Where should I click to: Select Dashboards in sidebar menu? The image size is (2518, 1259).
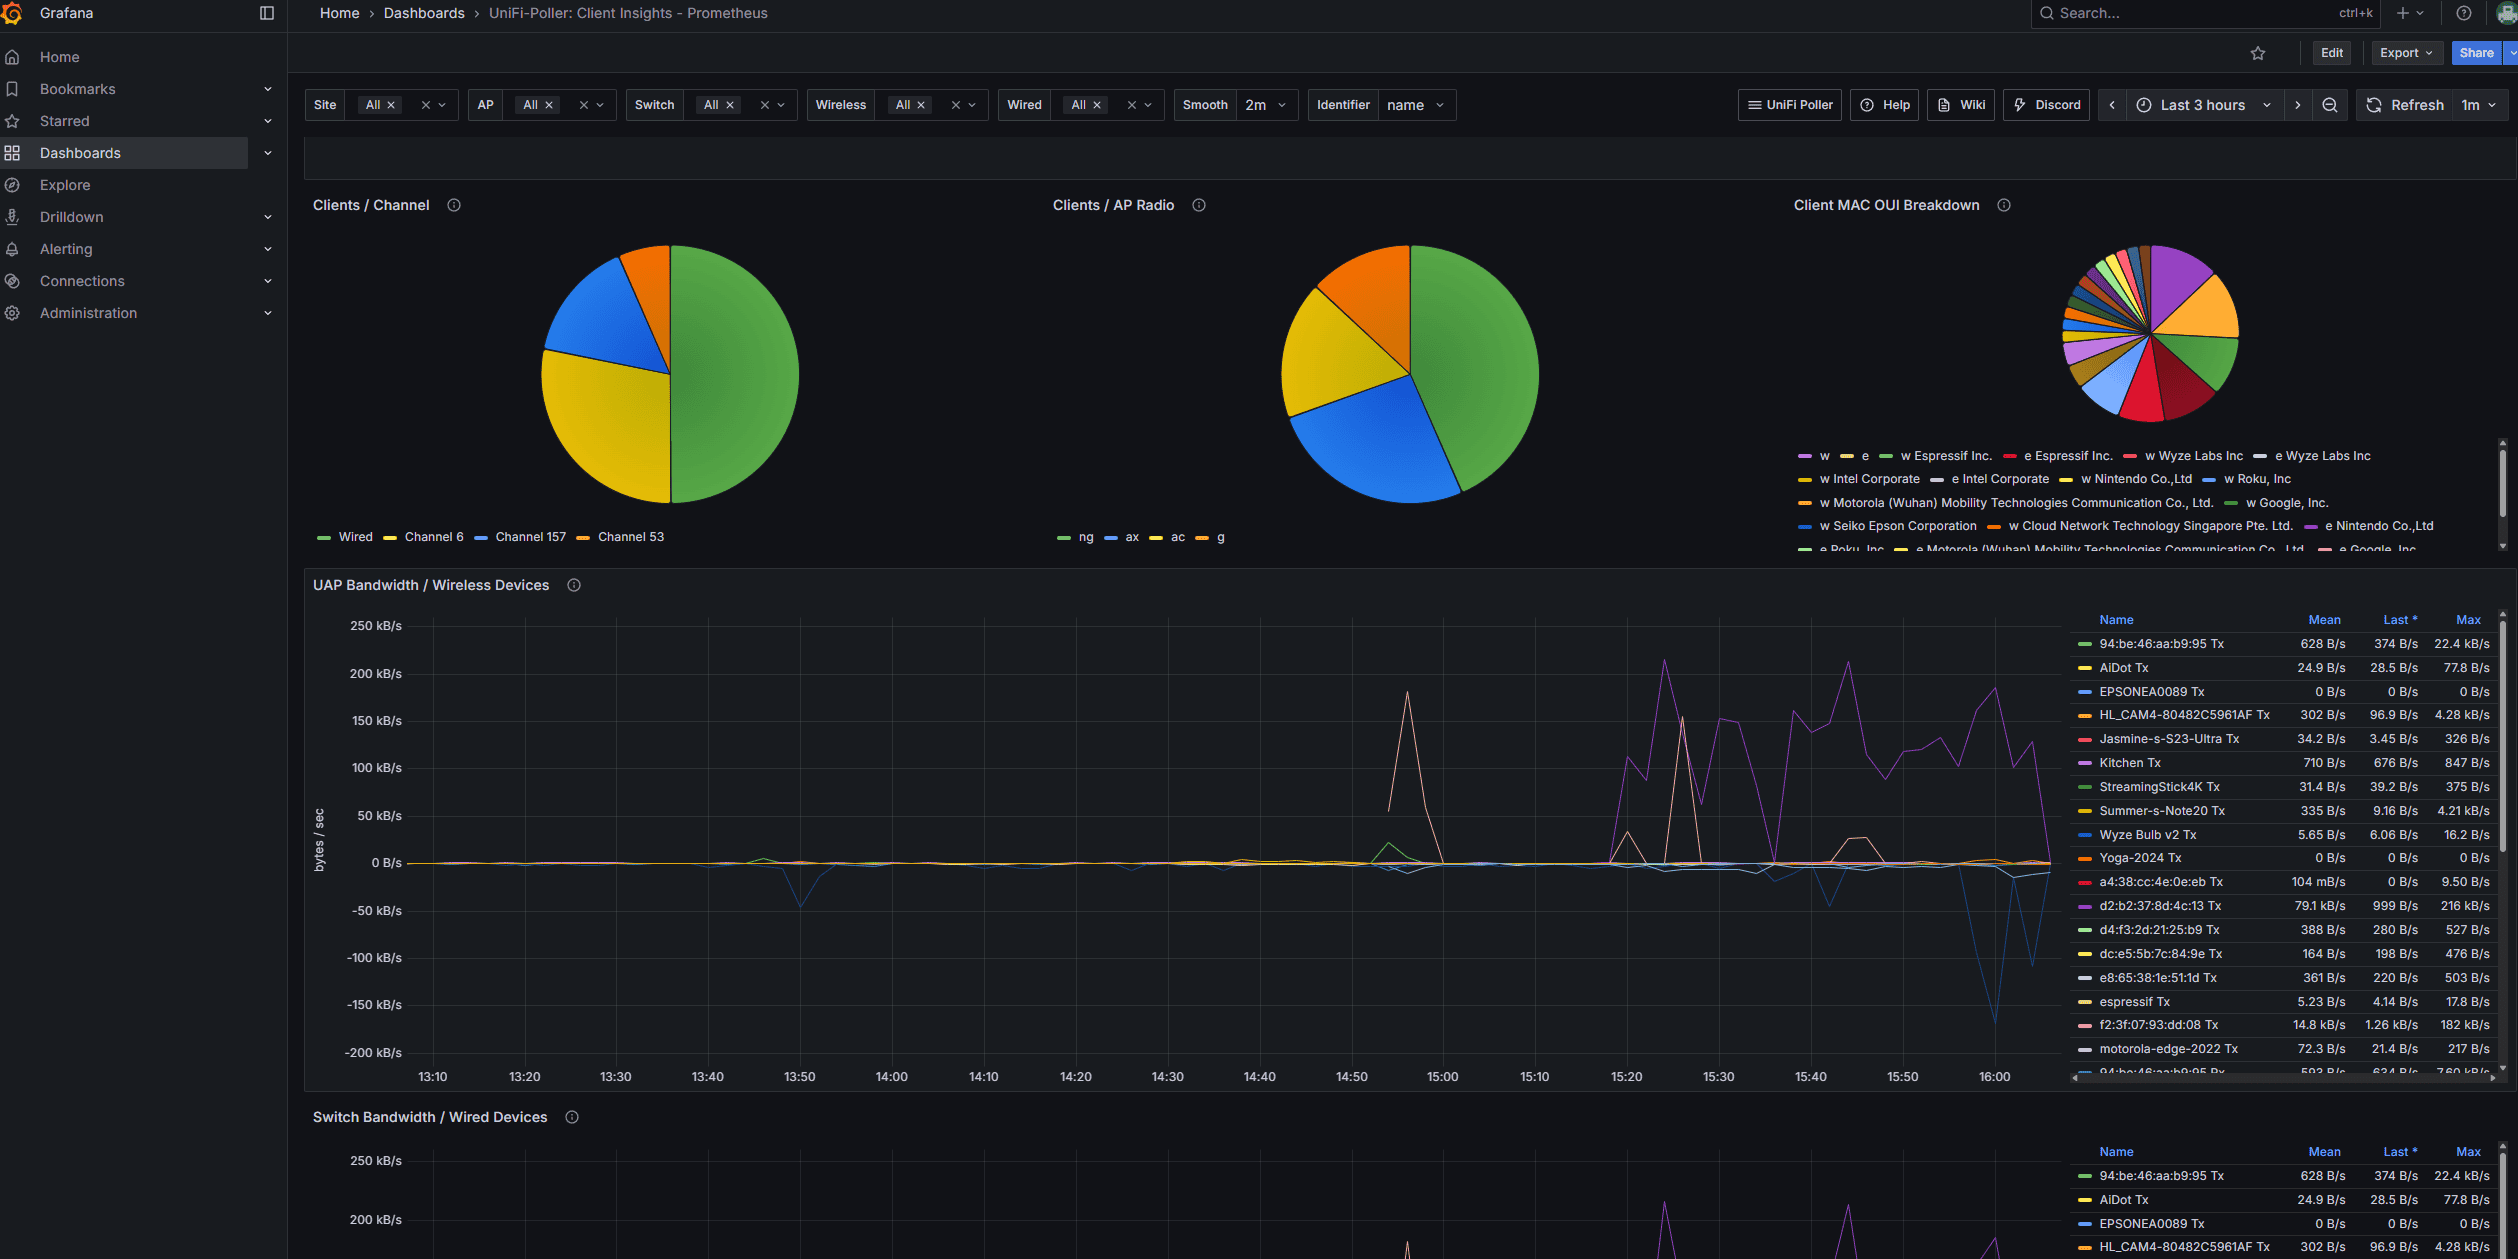coord(80,153)
